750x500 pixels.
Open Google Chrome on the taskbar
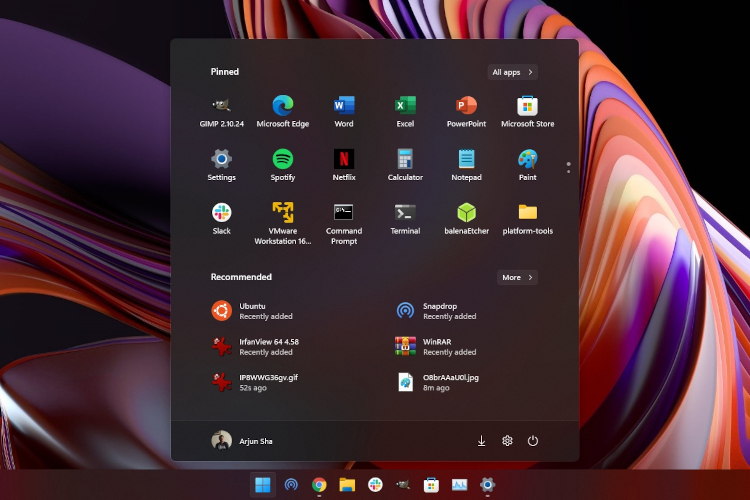tap(319, 485)
